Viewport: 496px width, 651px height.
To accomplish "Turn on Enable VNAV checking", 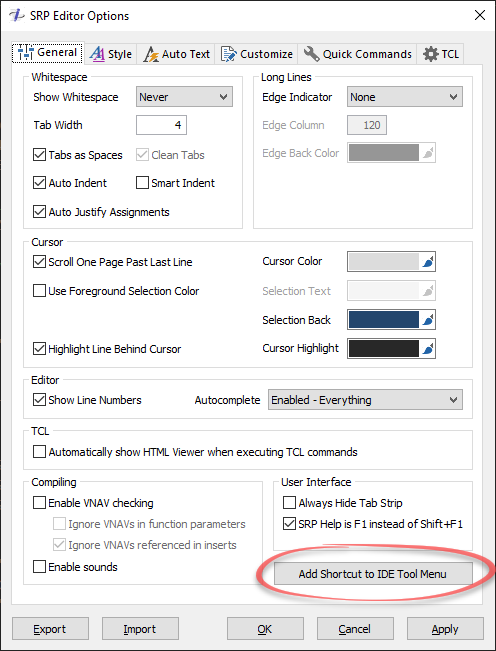I will coord(39,503).
